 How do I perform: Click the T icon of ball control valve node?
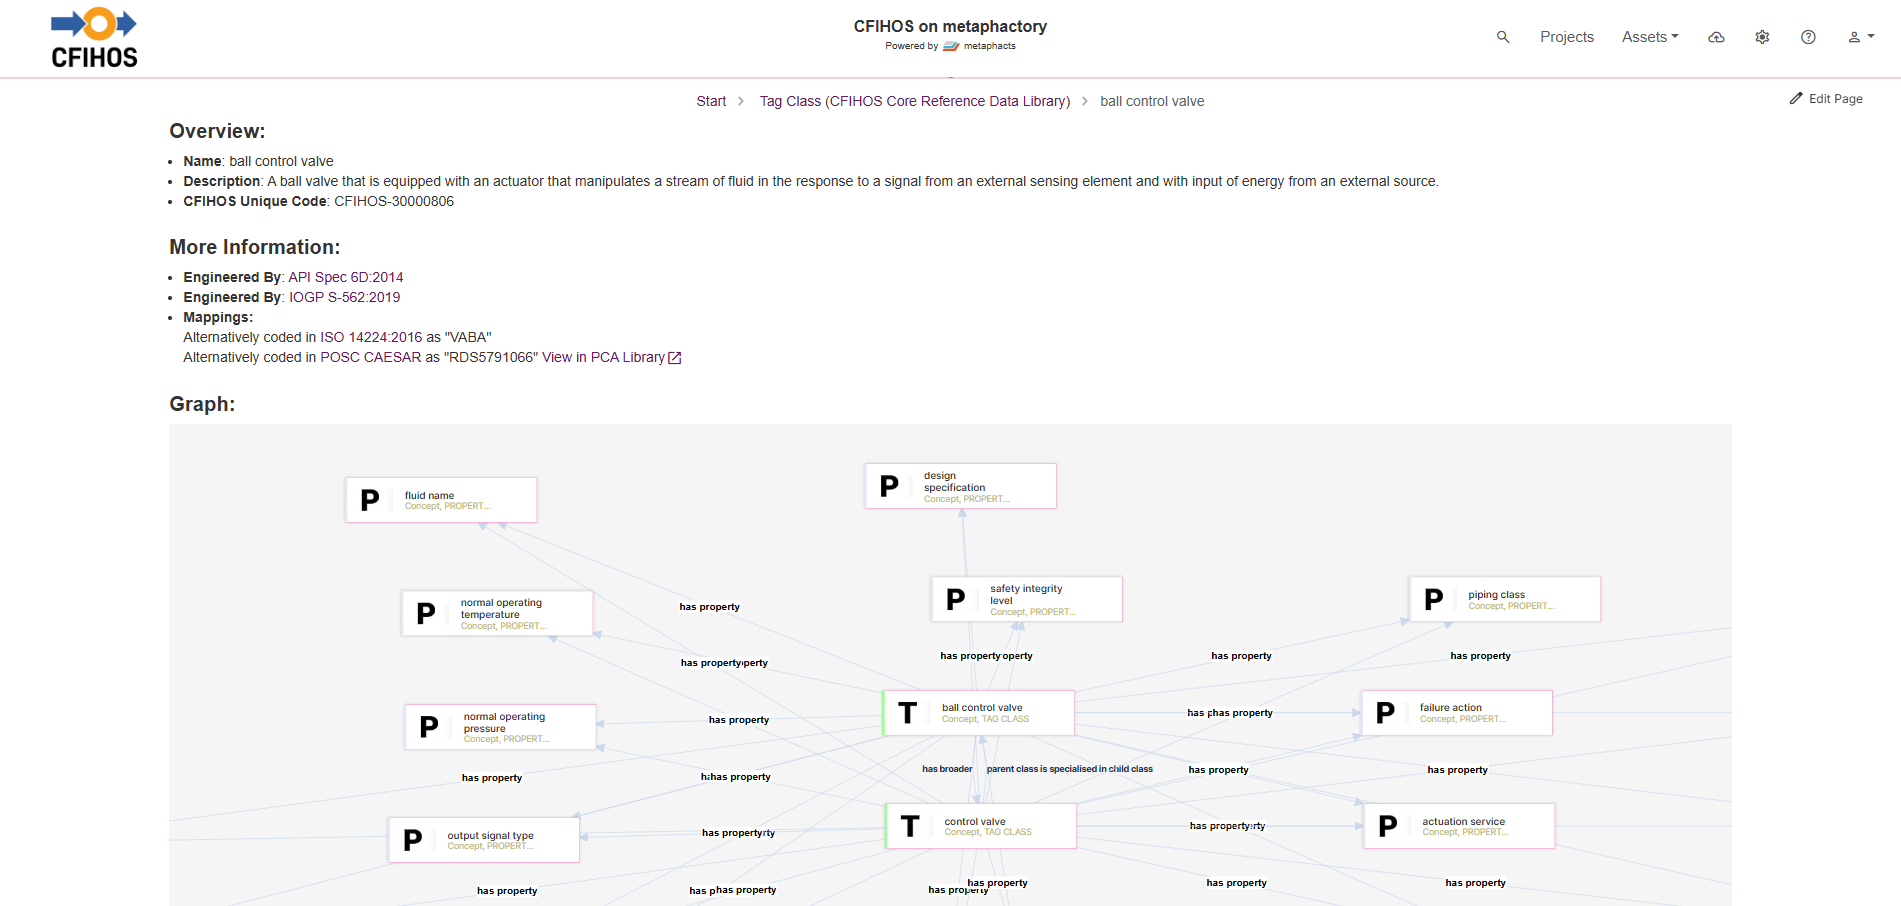point(907,713)
